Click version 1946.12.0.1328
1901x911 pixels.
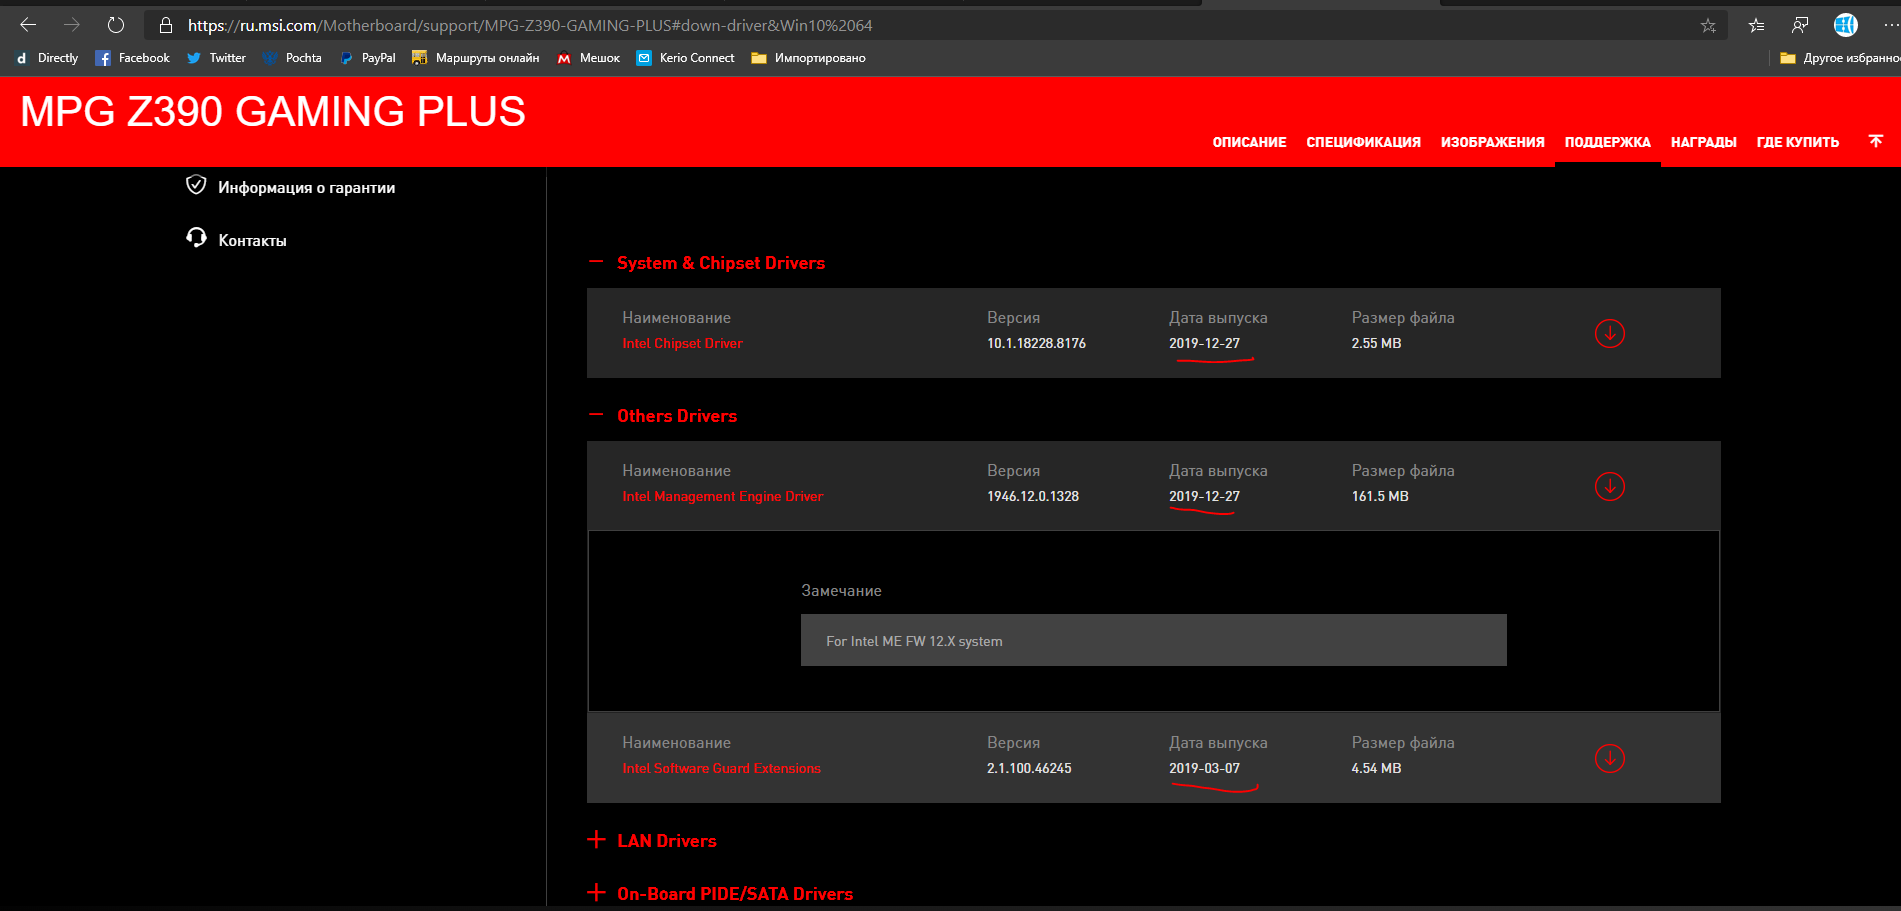1033,496
